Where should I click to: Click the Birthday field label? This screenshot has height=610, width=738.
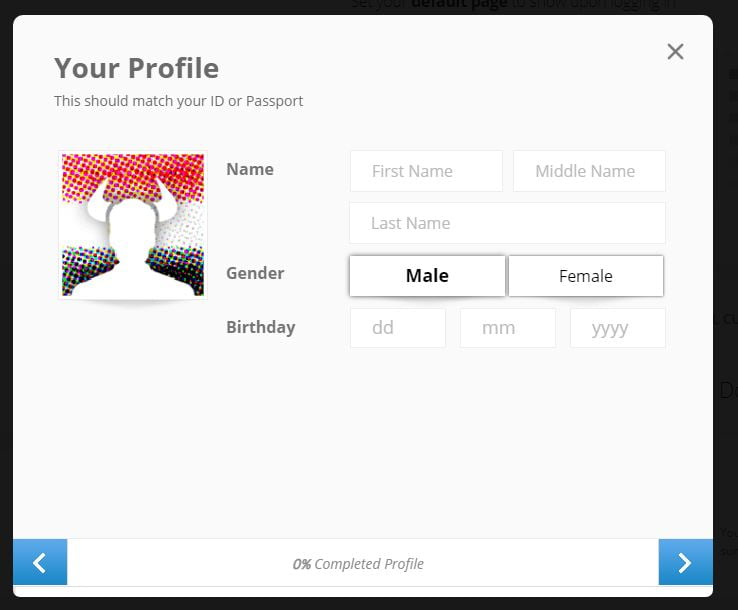[261, 328]
